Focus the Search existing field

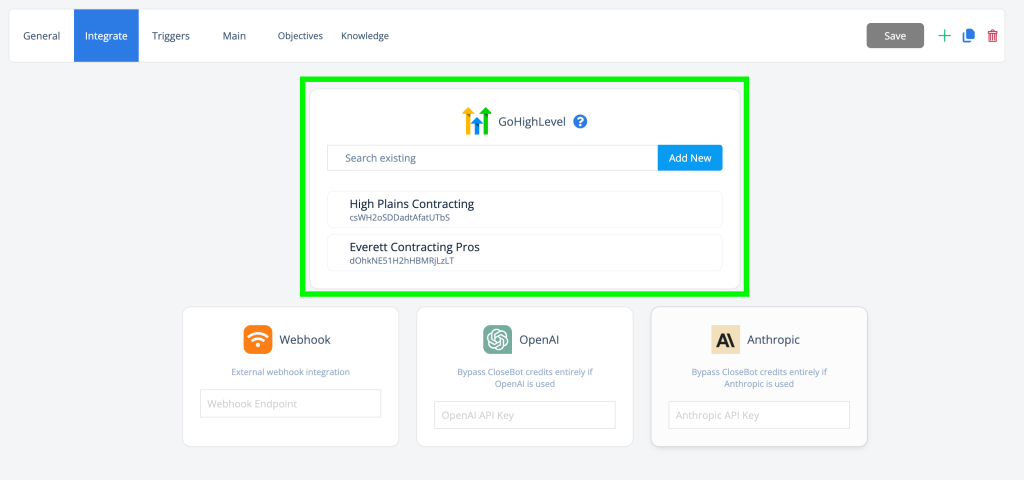coord(492,158)
